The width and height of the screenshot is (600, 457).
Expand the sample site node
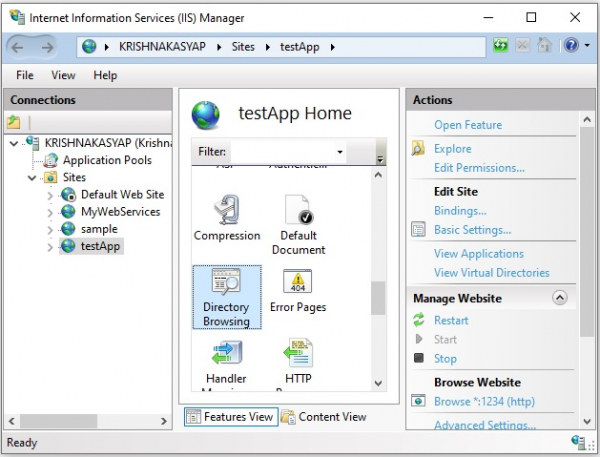tap(50, 230)
